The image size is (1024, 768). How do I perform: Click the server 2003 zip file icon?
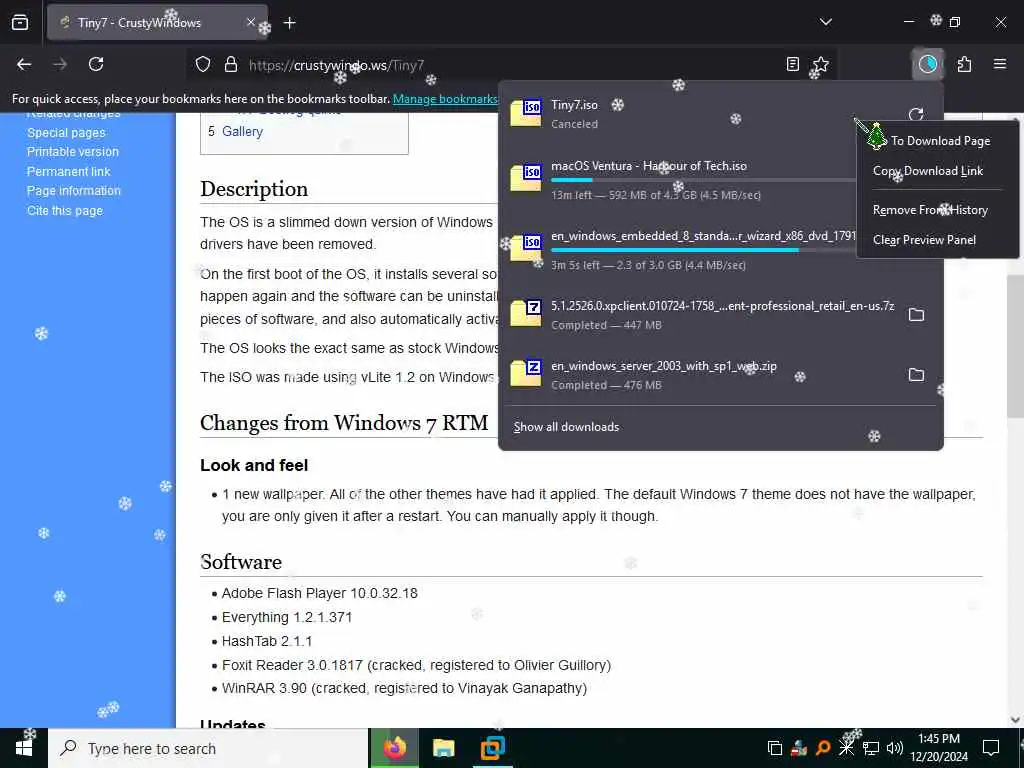(x=526, y=374)
